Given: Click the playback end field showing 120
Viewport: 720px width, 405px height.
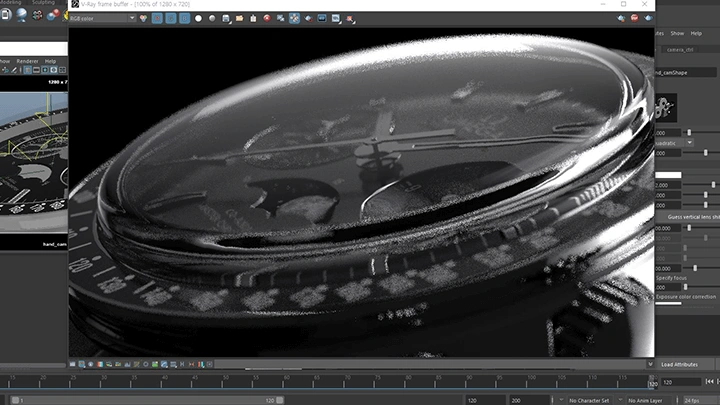Looking at the screenshot, I should click(x=484, y=400).
